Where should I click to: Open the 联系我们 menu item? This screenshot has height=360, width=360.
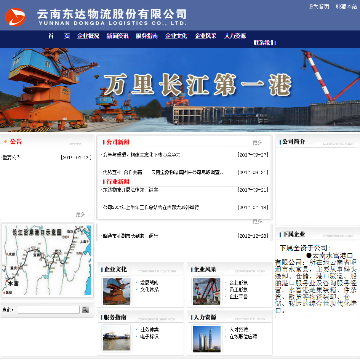click(x=265, y=43)
